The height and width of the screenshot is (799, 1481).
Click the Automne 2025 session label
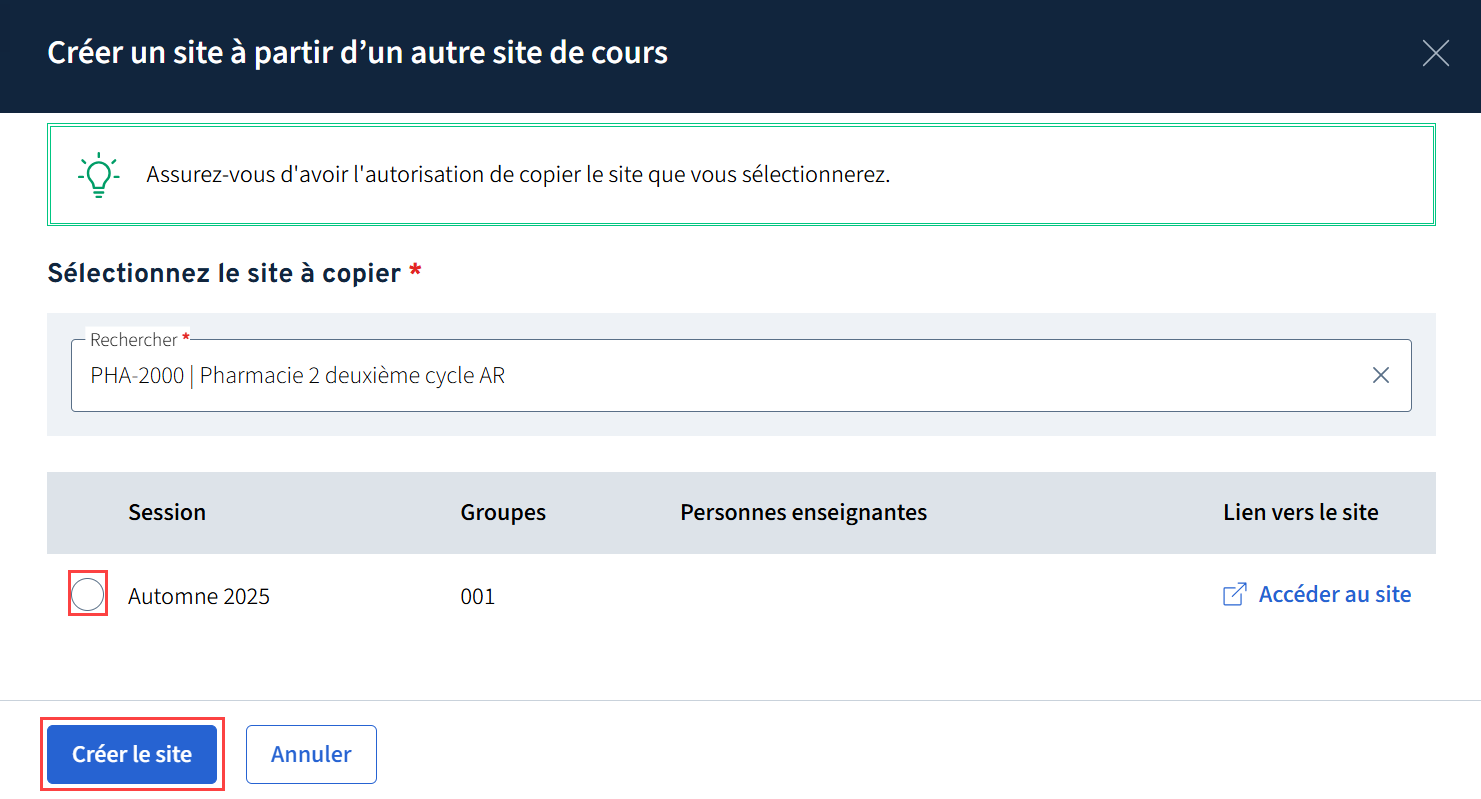tap(199, 597)
